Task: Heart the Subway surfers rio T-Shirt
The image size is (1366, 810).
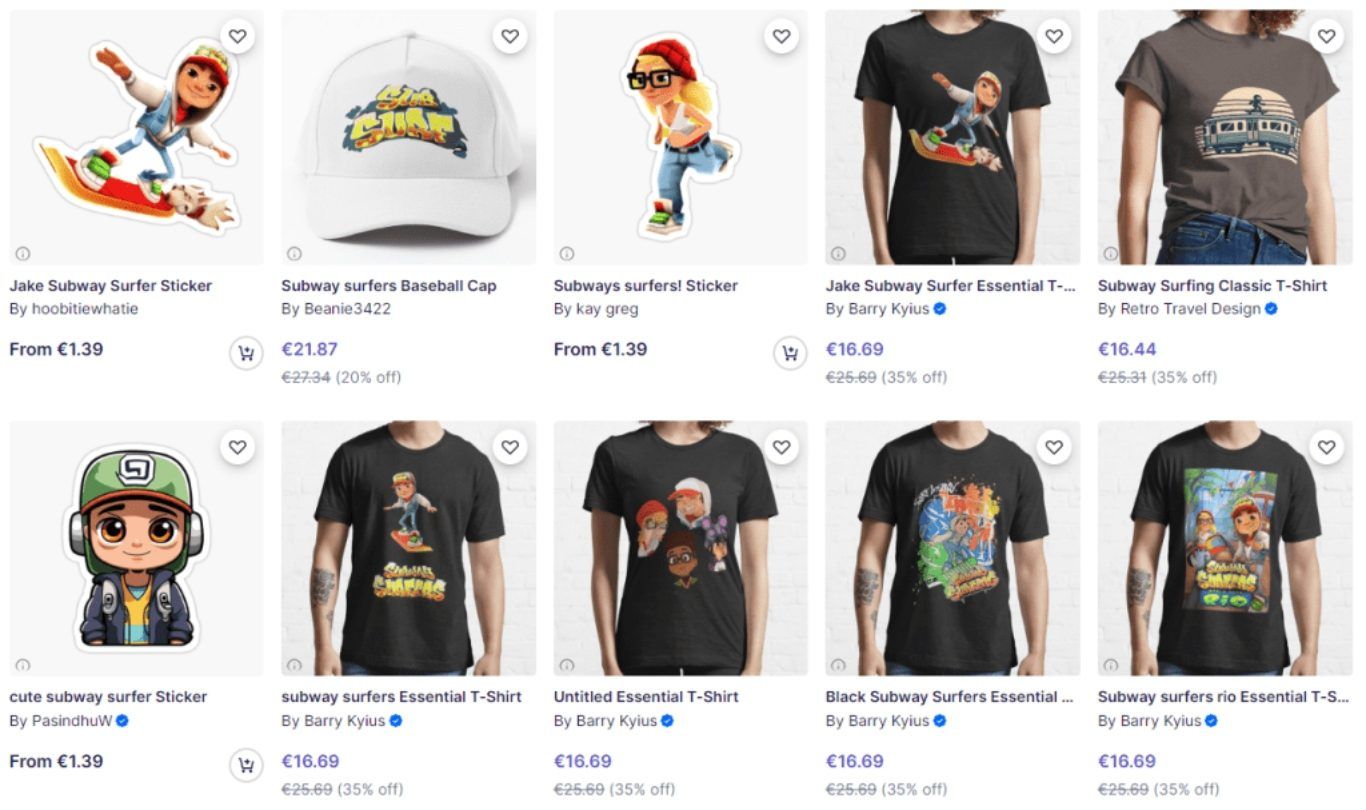Action: pos(1326,448)
